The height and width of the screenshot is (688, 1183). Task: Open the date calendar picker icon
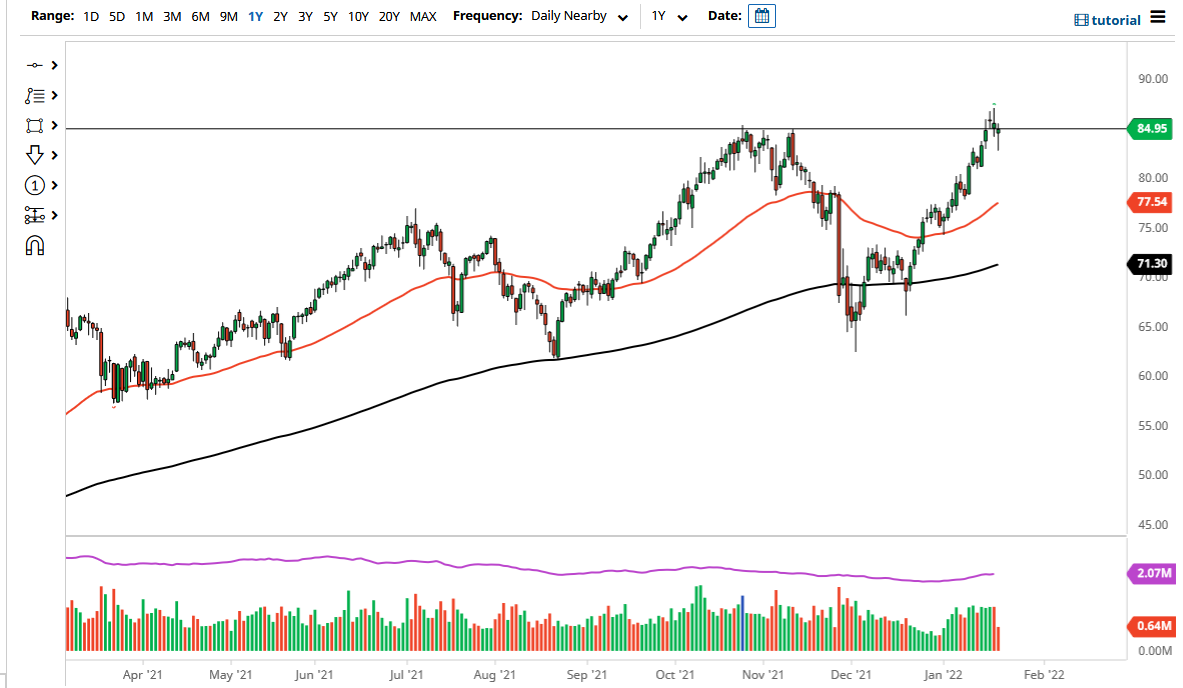coord(761,15)
